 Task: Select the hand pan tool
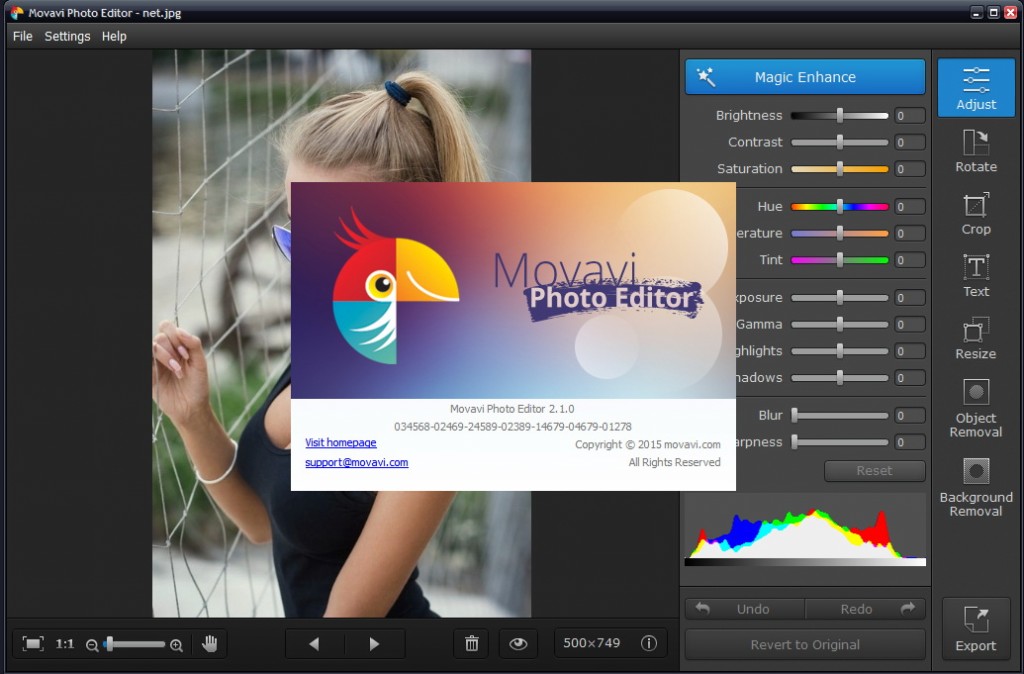click(210, 643)
